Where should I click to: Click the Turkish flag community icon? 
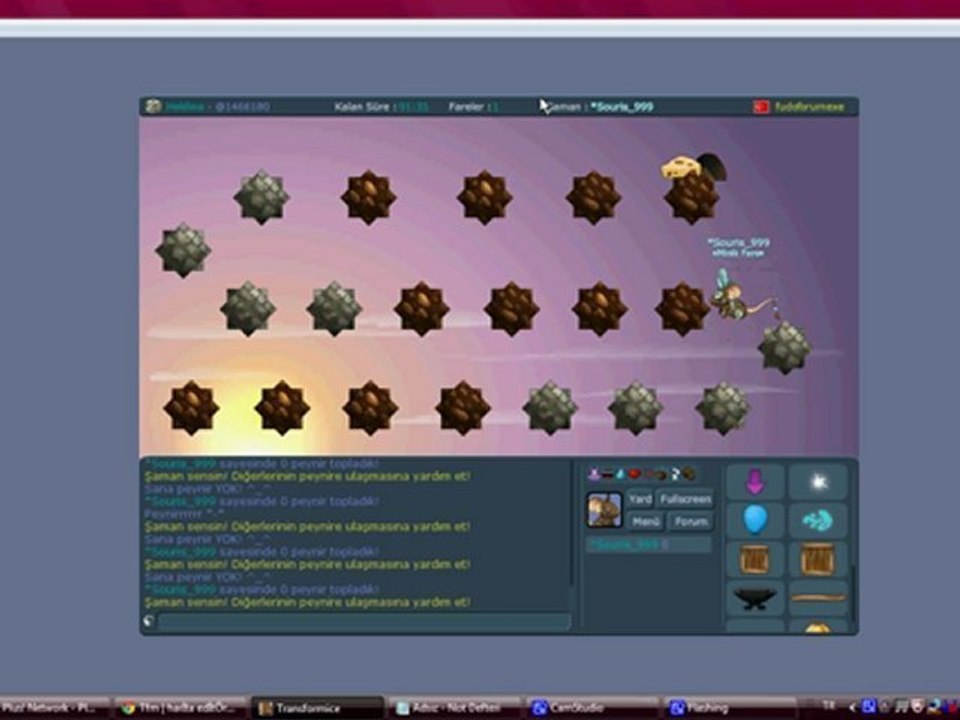point(761,107)
